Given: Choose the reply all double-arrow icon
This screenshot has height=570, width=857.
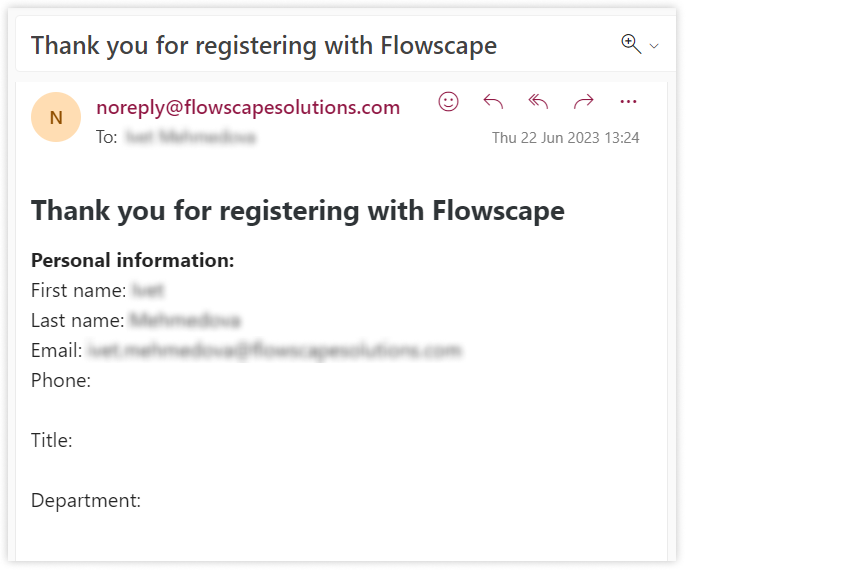Looking at the screenshot, I should pyautogui.click(x=538, y=102).
